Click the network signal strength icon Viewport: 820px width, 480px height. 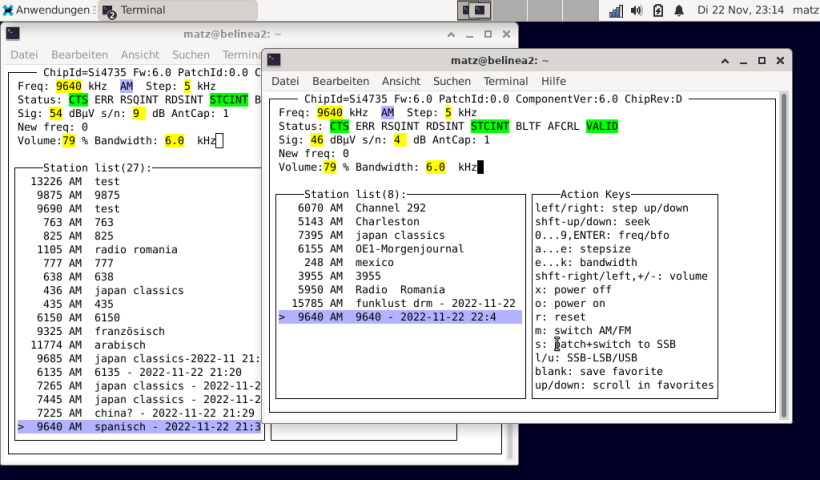coord(616,10)
